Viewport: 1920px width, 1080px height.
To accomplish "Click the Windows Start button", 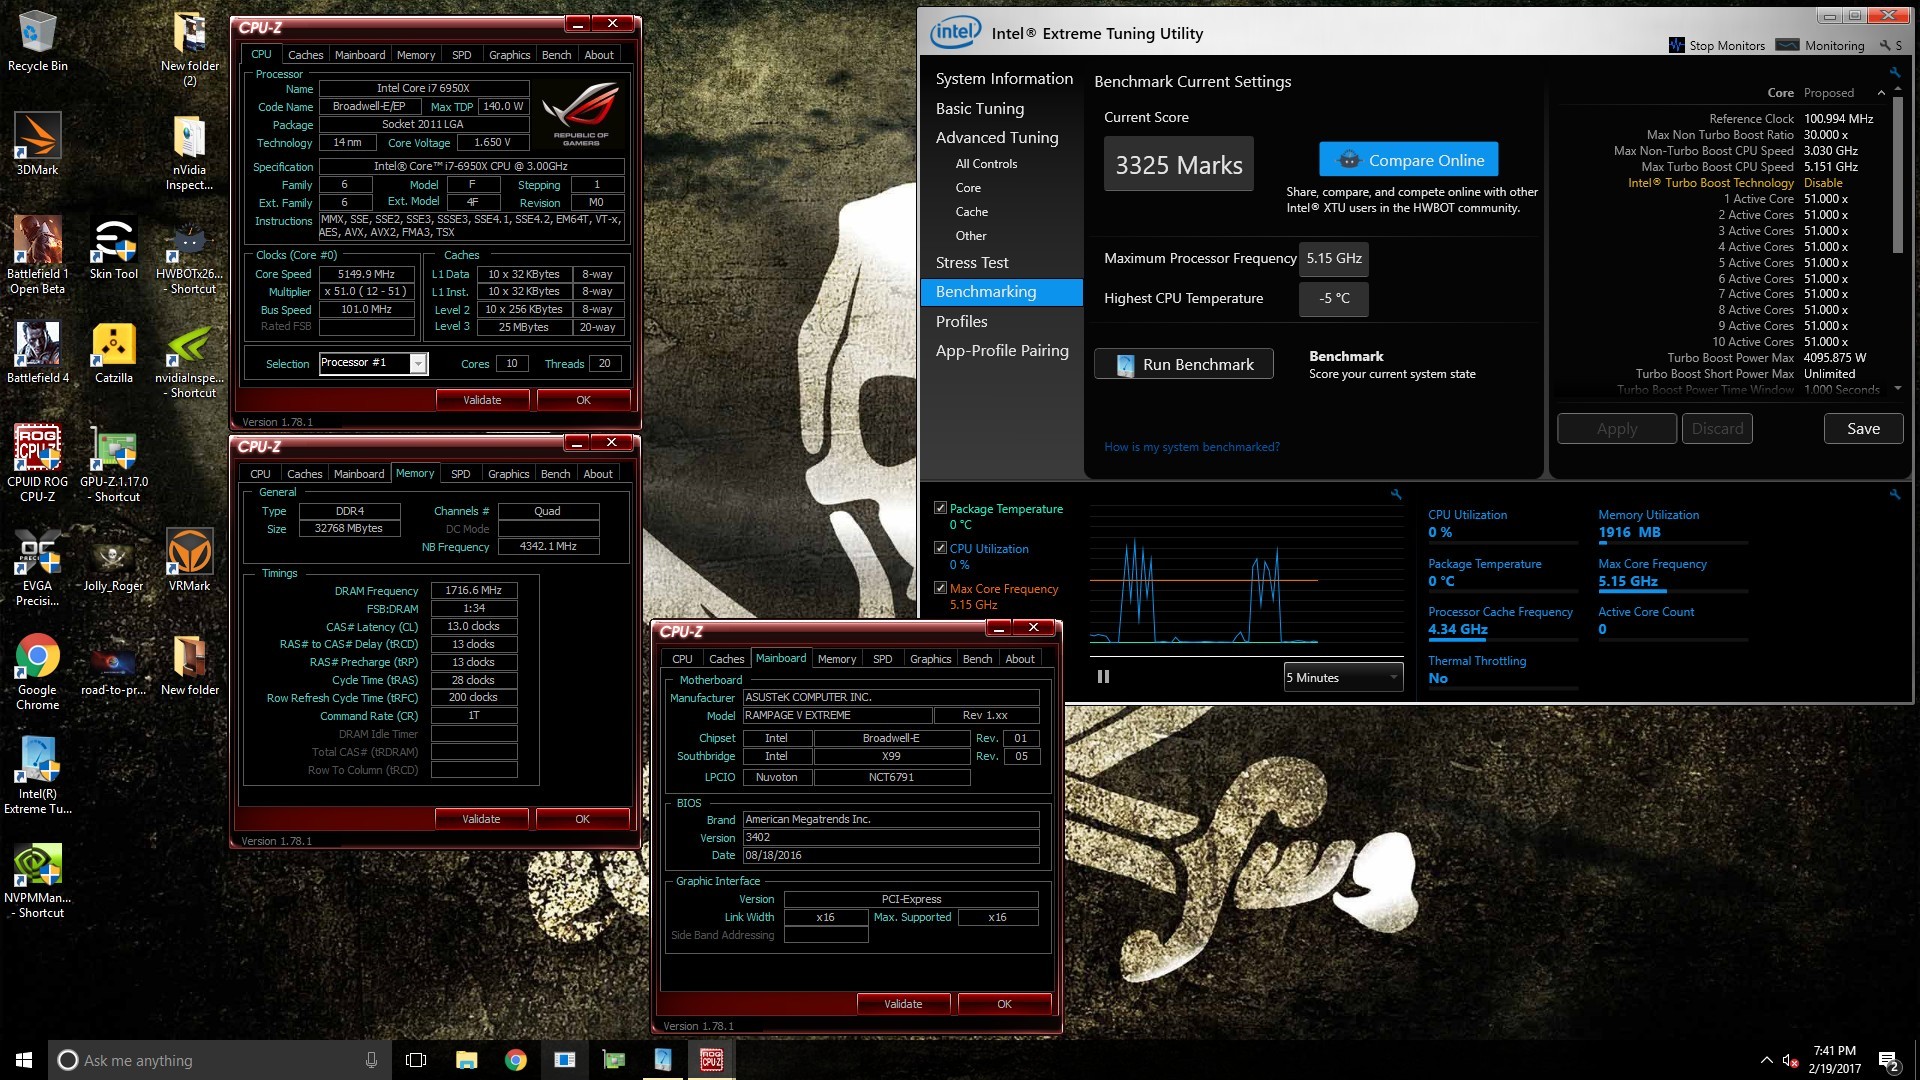I will point(24,1060).
